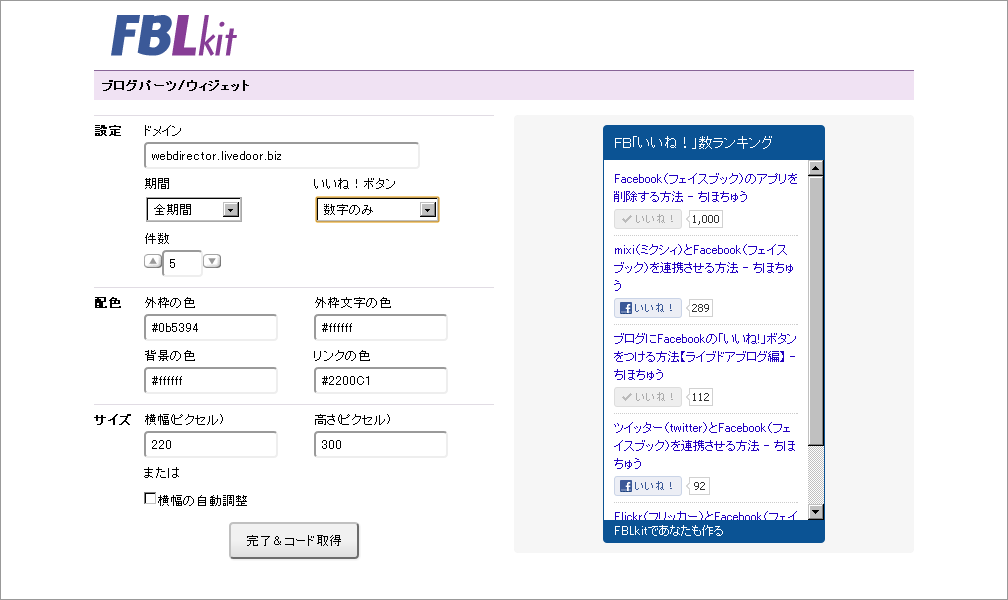Enable 横幅の自動調整 checkbox
This screenshot has height=600, width=1008.
150,498
